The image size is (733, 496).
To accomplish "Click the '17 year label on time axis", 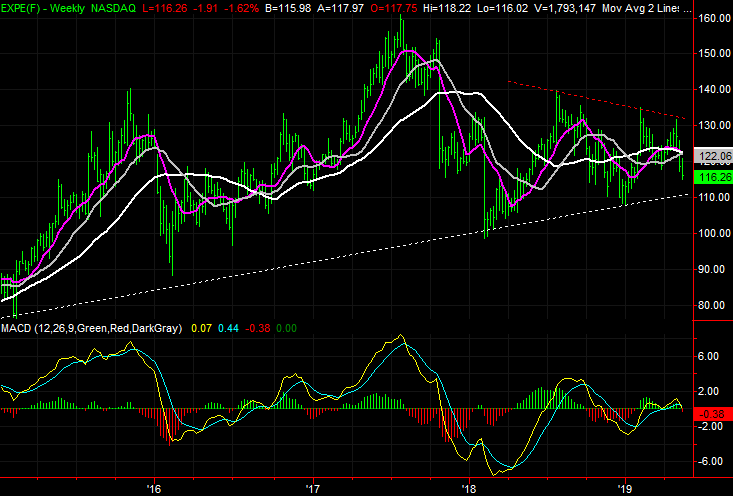I will pos(312,489).
